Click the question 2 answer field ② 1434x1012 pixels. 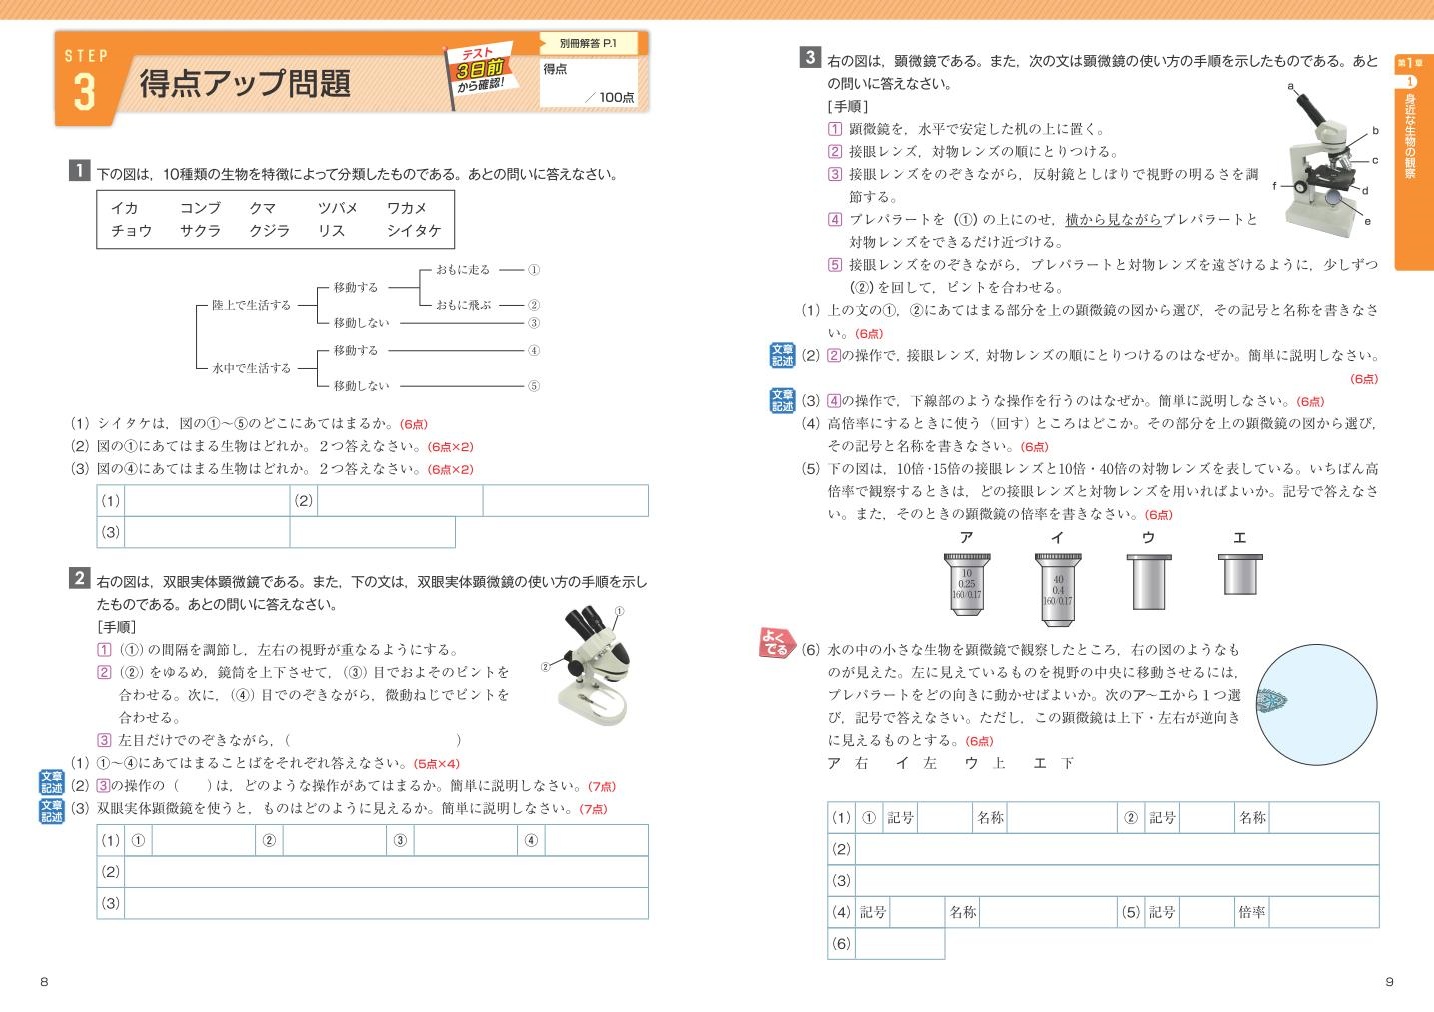335,840
